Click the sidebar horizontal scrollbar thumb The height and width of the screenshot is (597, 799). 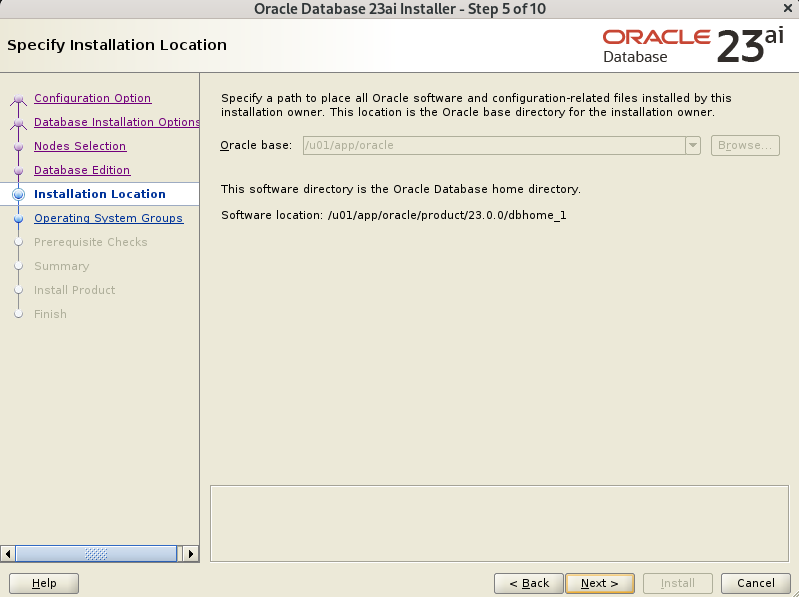click(x=96, y=554)
